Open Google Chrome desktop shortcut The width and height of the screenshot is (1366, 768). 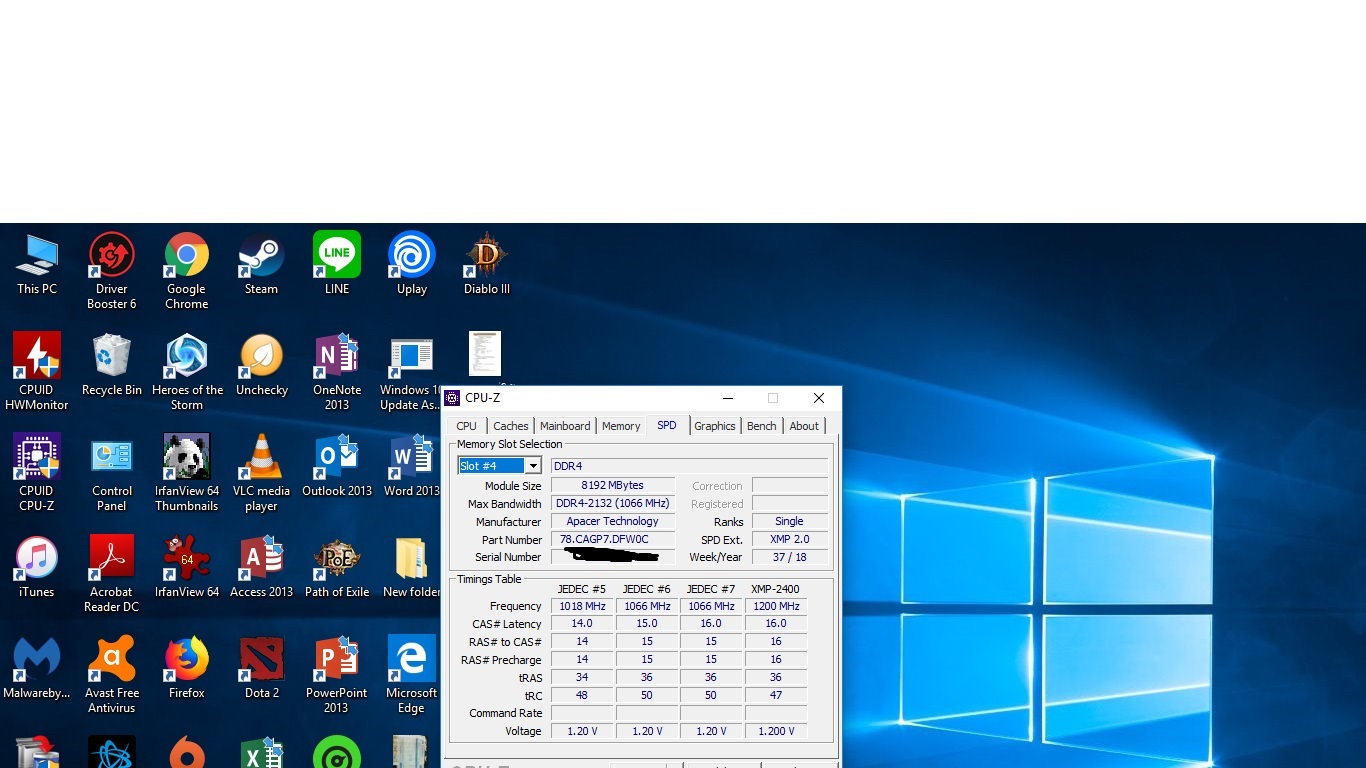187,271
